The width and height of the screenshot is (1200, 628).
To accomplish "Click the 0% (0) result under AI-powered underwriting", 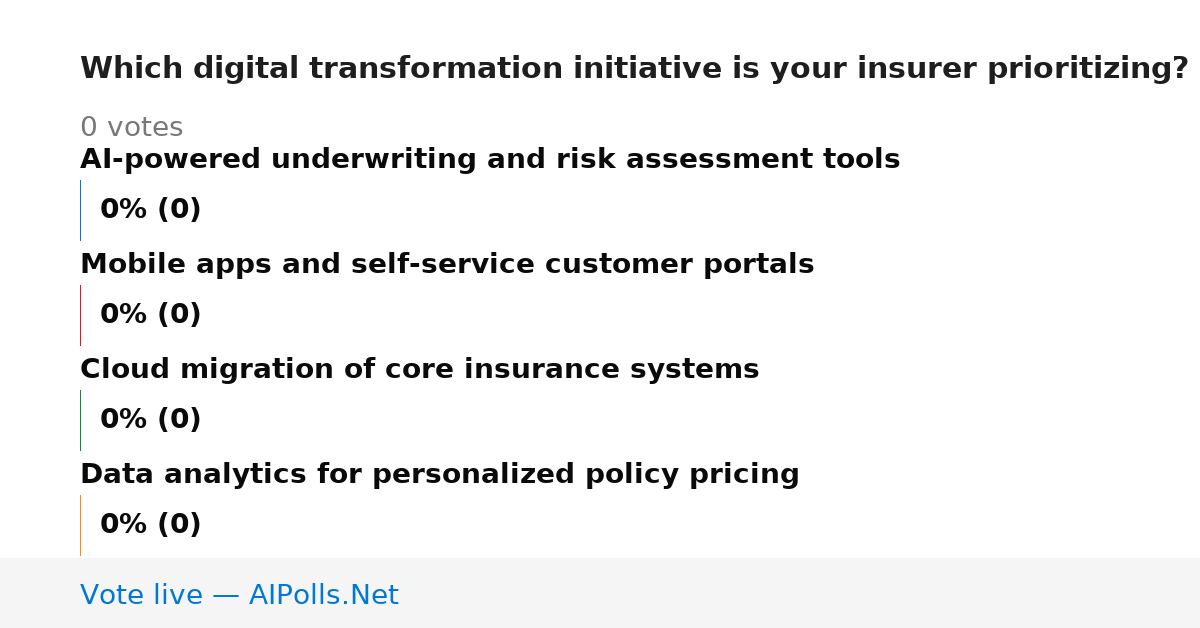I will point(150,210).
